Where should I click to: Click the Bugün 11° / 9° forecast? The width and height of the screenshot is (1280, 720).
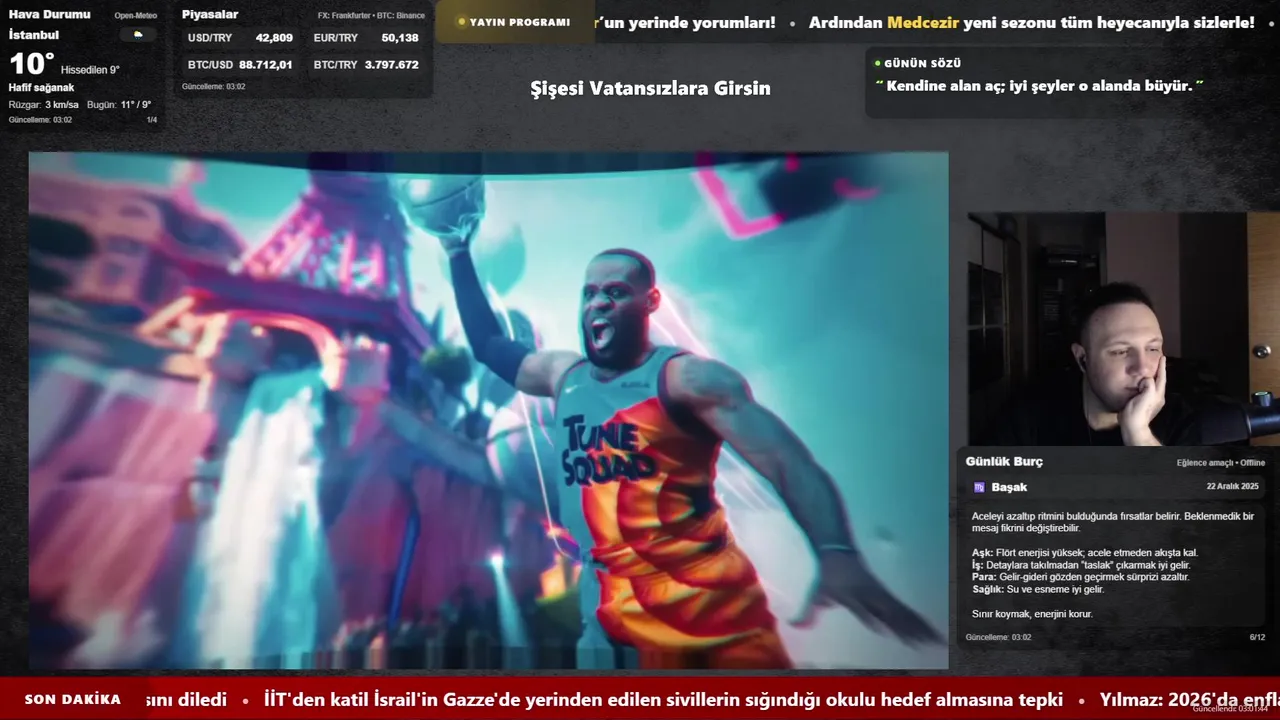(119, 105)
